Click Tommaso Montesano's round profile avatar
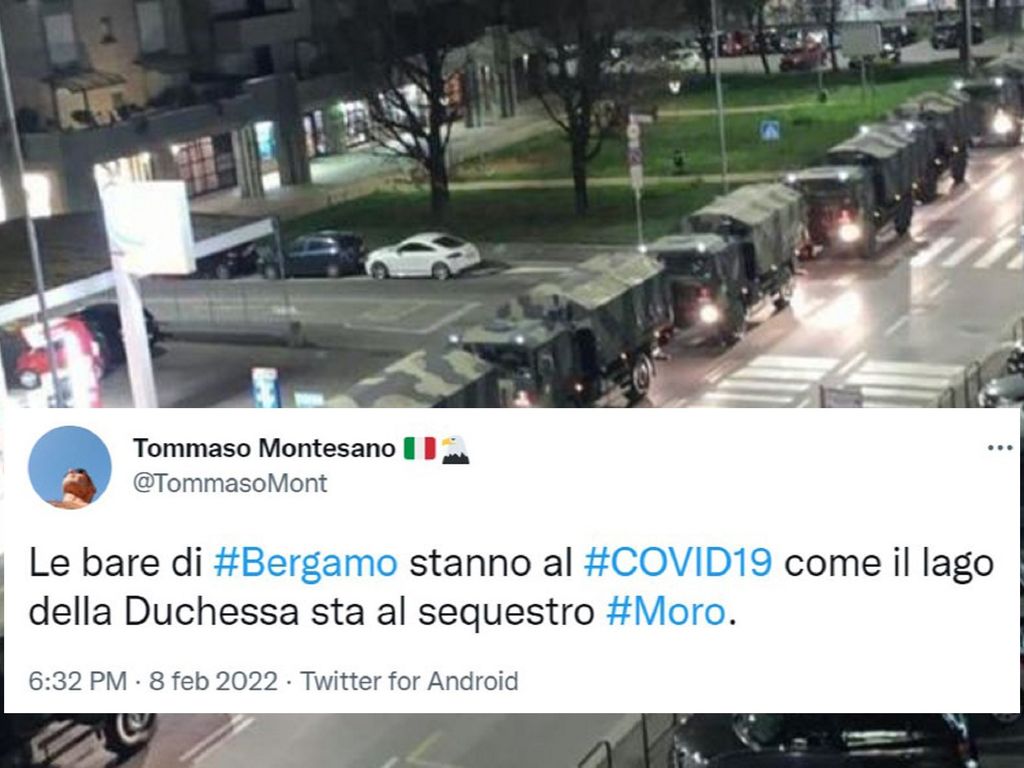Viewport: 1024px width, 768px height. point(70,468)
